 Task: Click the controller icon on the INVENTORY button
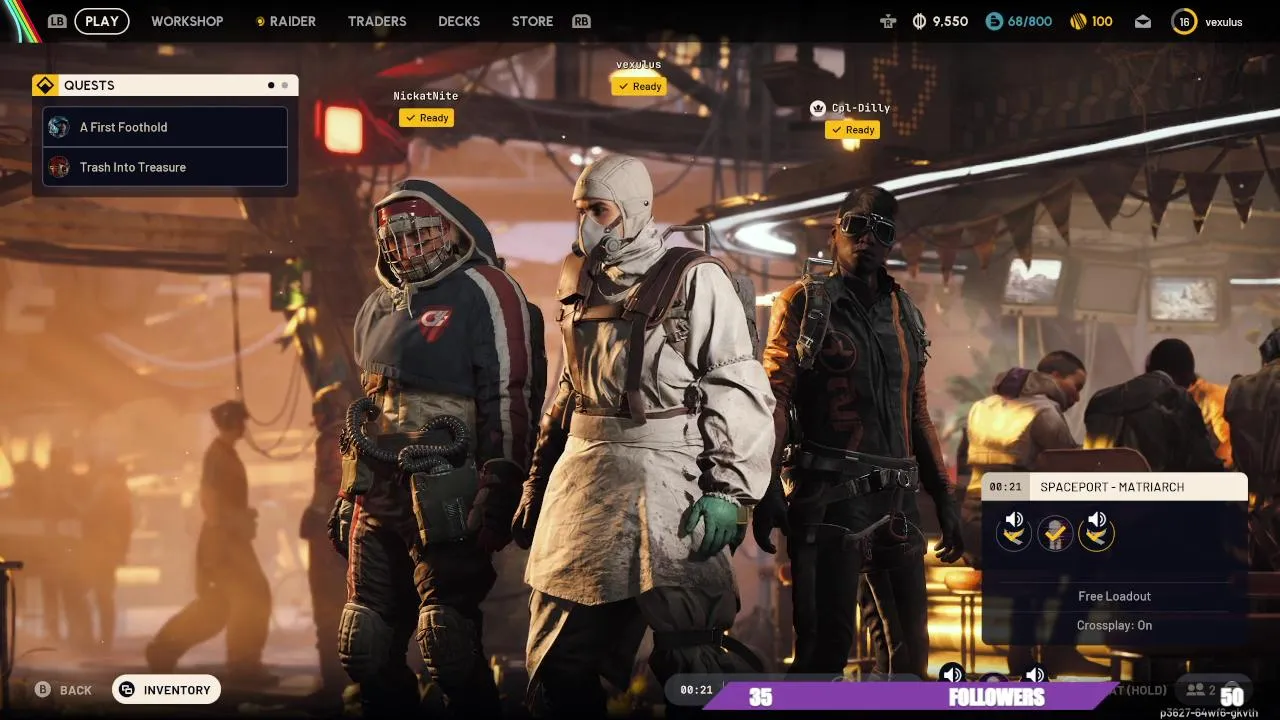coord(126,690)
